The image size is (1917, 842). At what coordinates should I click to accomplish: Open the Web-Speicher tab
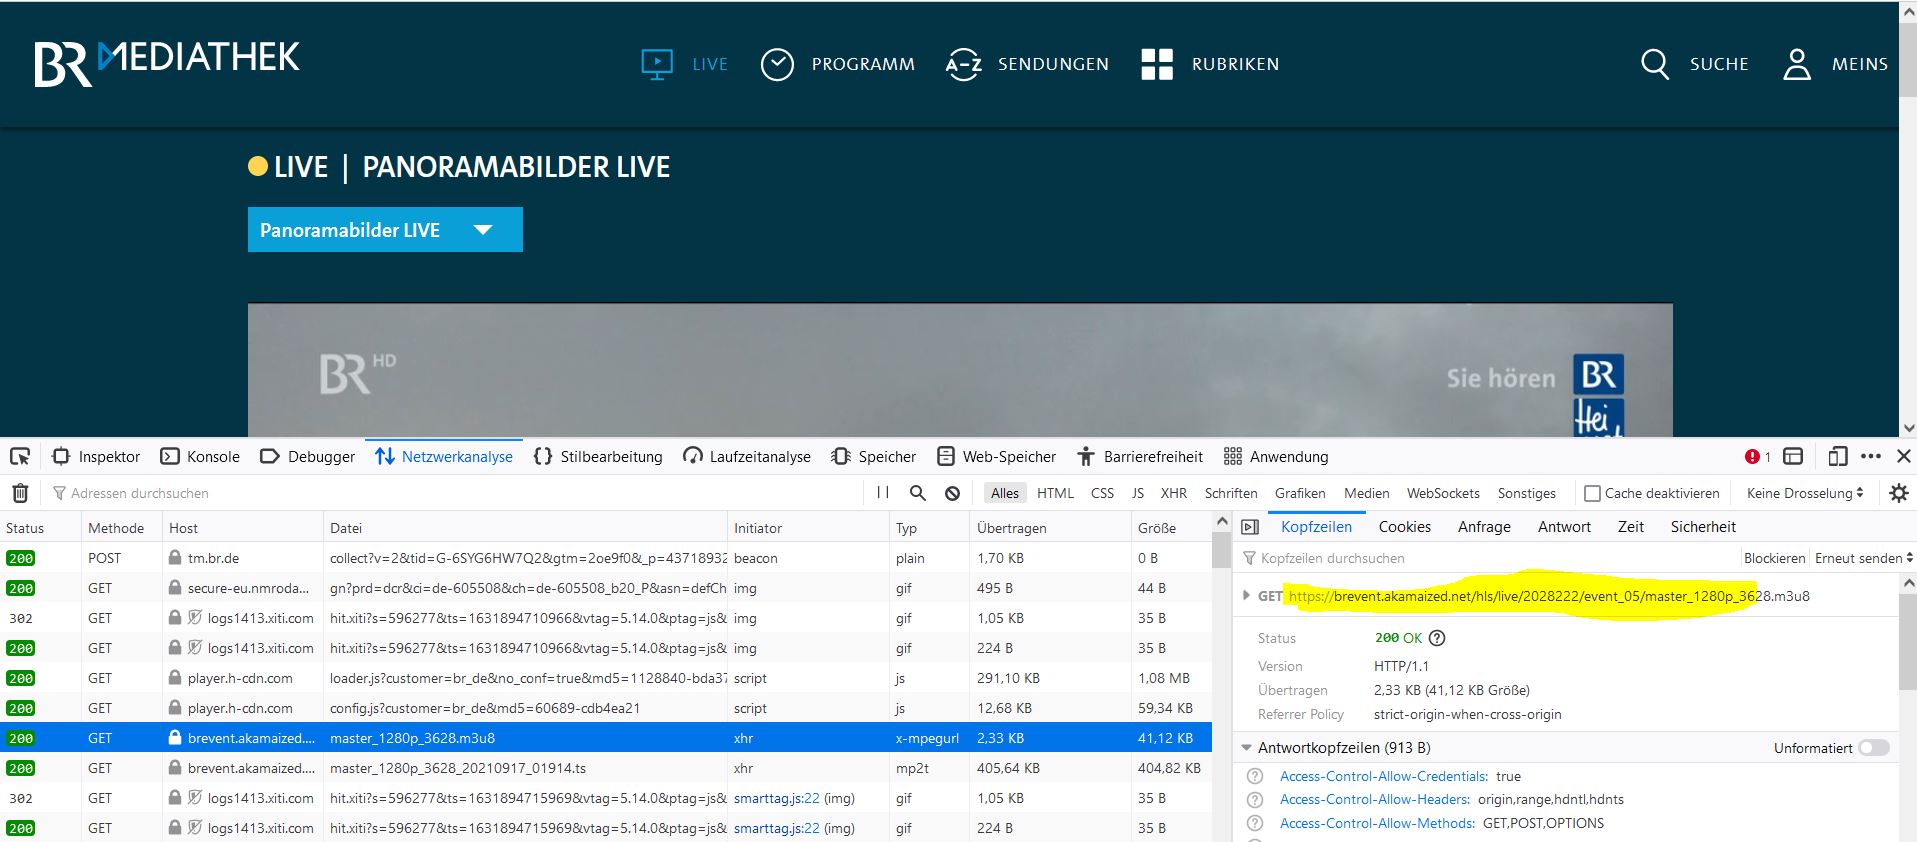click(996, 456)
